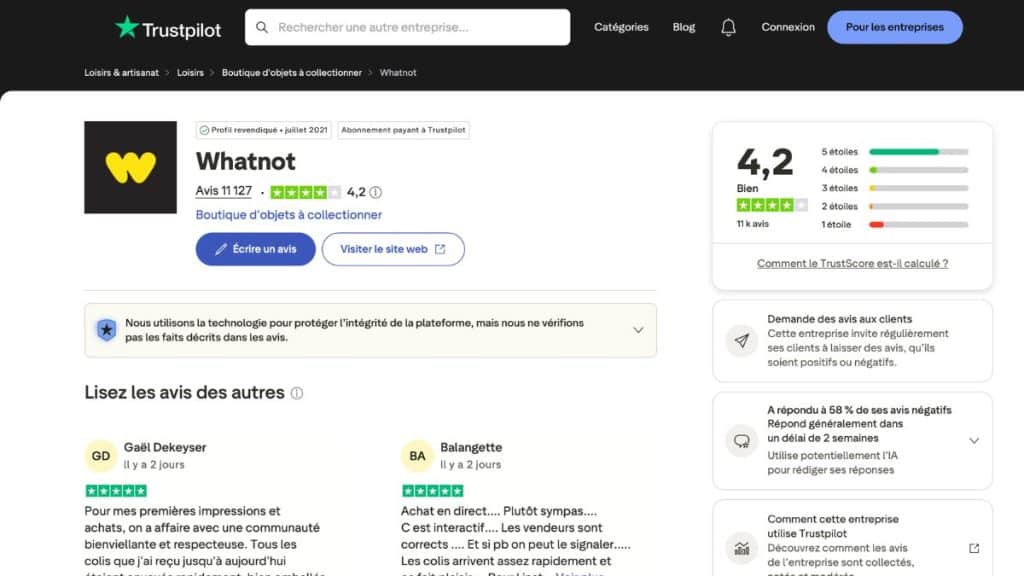Click speech bubble icon in response card
1024x576 pixels.
click(742, 441)
